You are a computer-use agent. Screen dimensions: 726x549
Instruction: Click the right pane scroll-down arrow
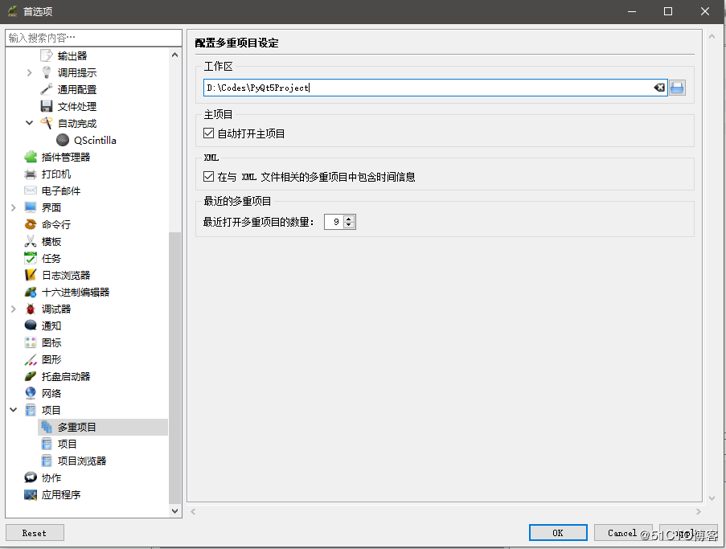[x=712, y=498]
